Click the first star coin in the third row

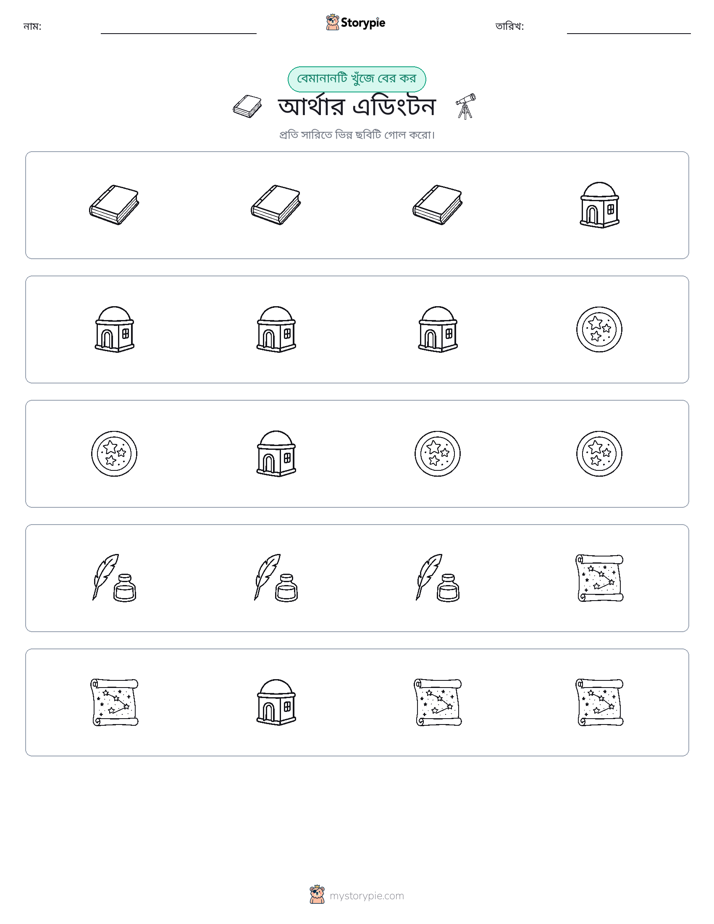[x=114, y=454]
